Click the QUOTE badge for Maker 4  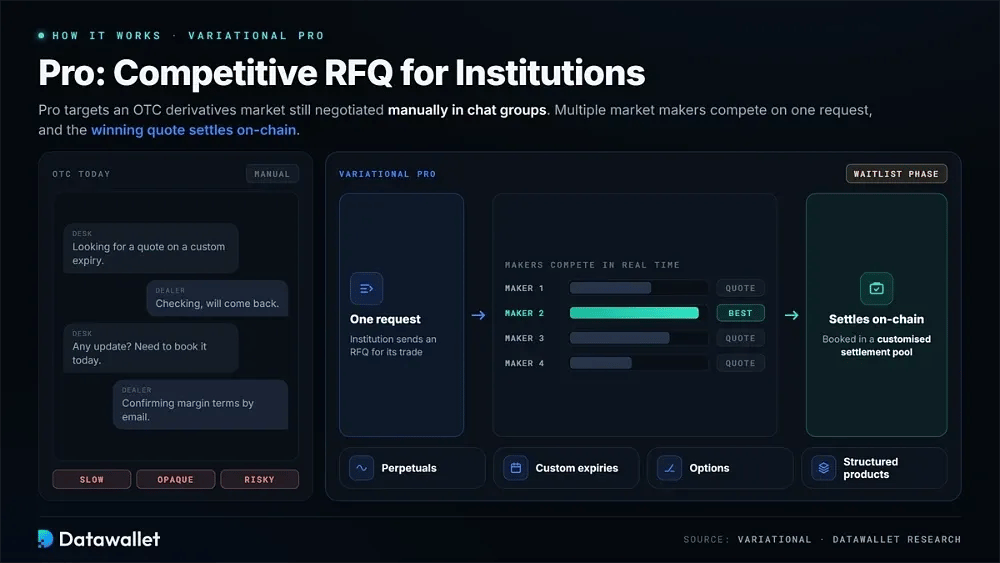(x=740, y=363)
